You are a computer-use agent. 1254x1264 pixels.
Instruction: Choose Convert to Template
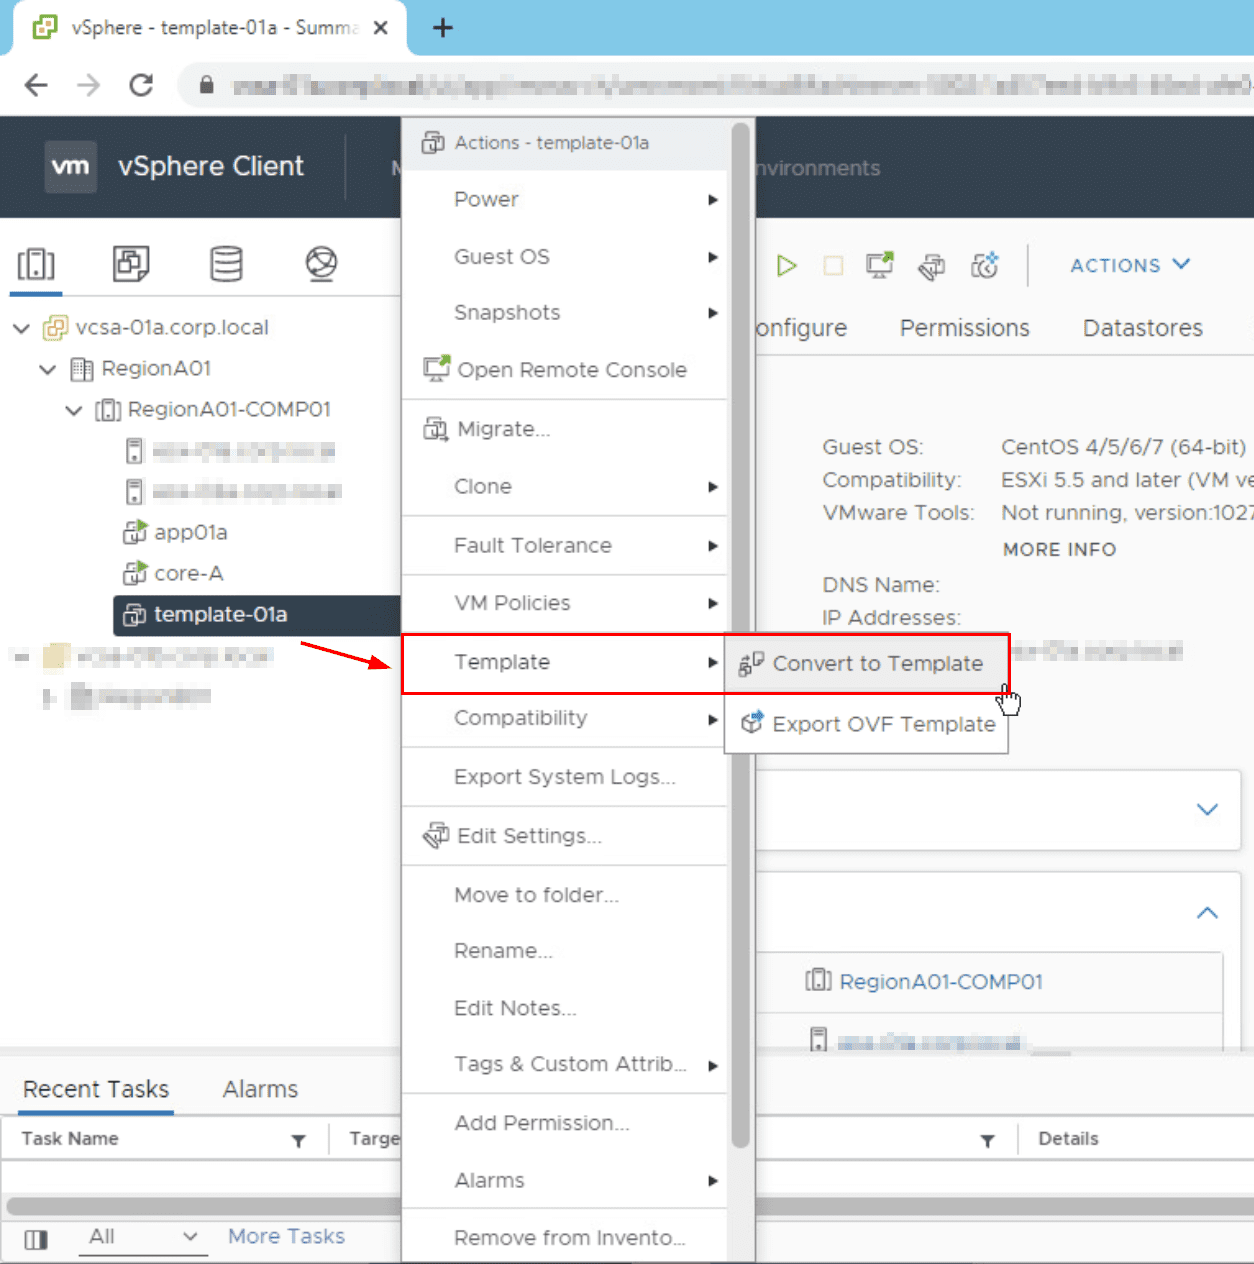click(x=866, y=663)
